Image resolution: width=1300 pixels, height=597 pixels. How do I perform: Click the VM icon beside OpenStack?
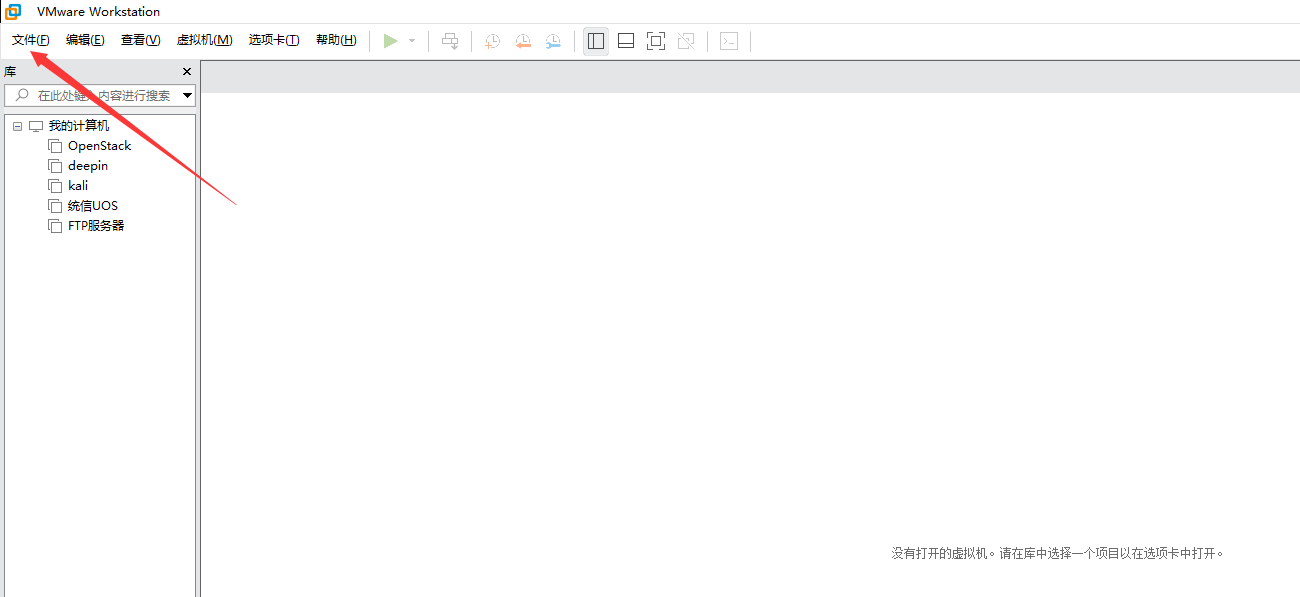pyautogui.click(x=55, y=146)
